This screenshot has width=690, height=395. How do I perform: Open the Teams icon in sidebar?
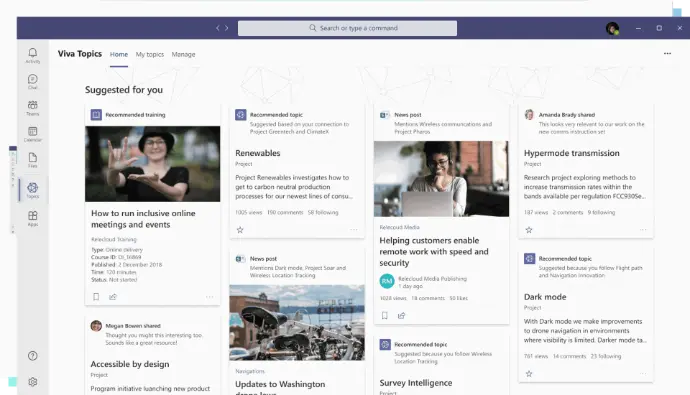click(x=33, y=108)
